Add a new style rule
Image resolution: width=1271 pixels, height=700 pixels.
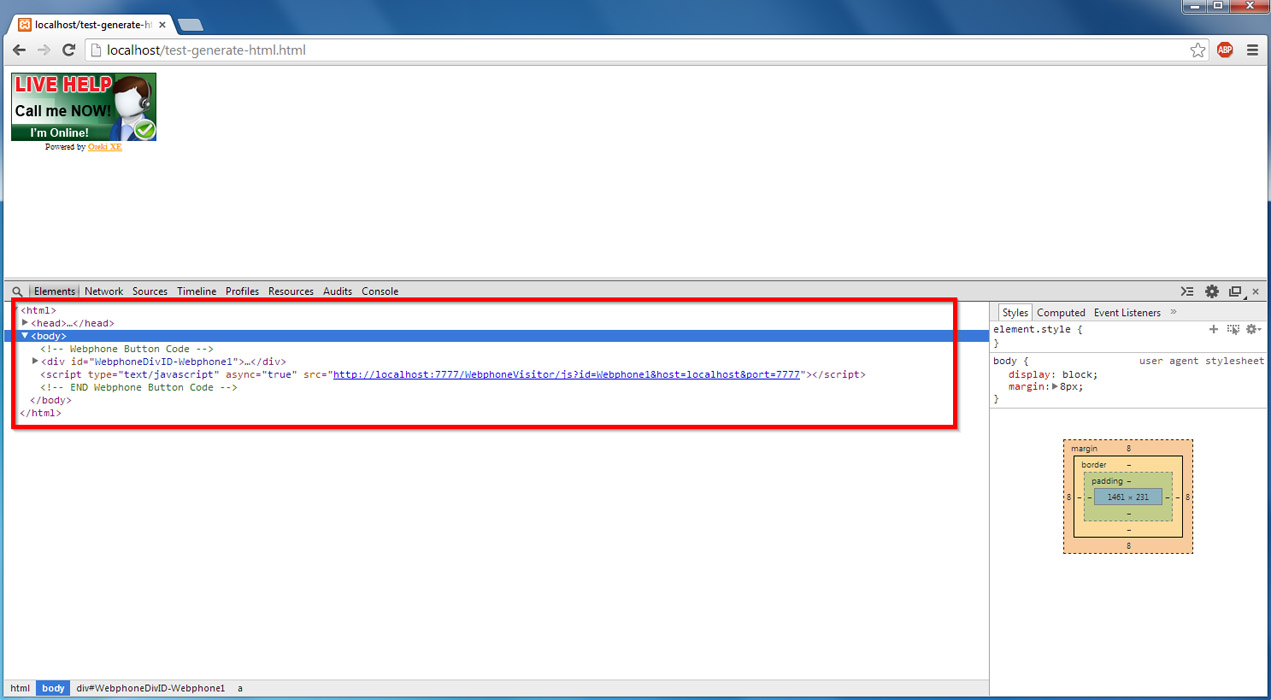click(x=1214, y=329)
